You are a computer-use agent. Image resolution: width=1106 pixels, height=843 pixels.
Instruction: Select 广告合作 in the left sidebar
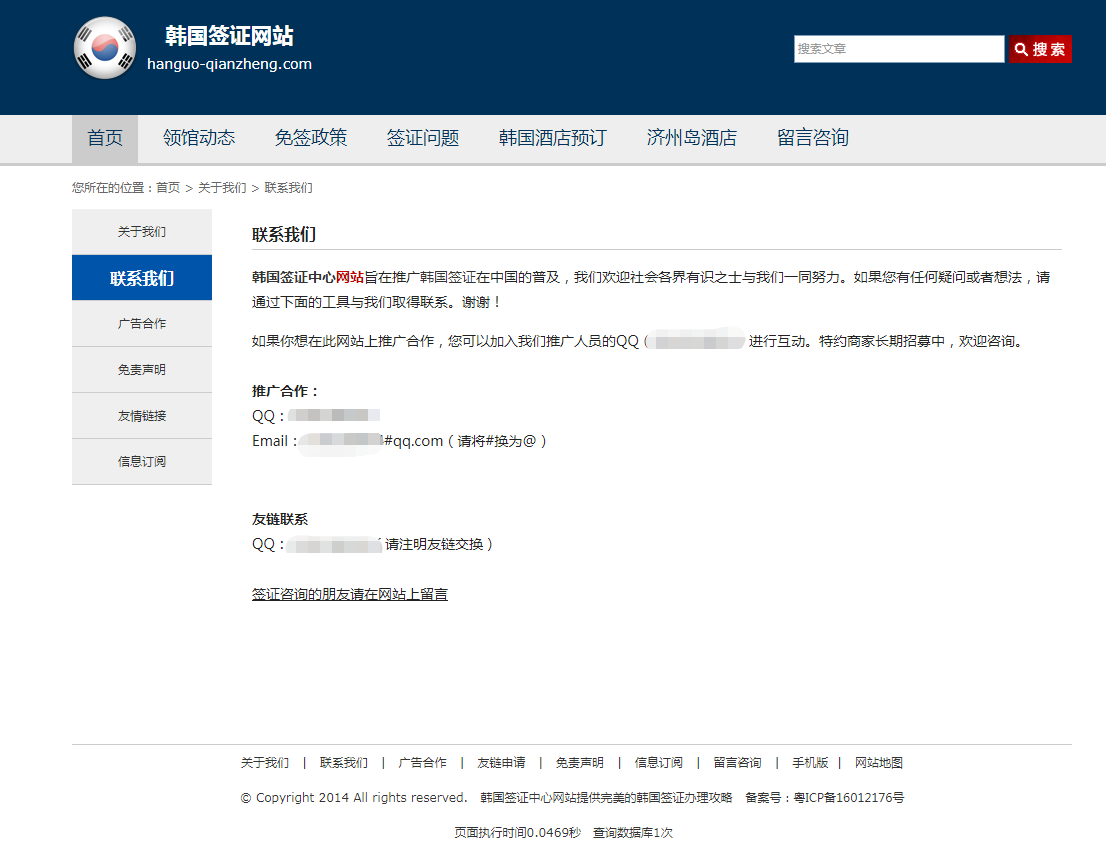tap(142, 324)
